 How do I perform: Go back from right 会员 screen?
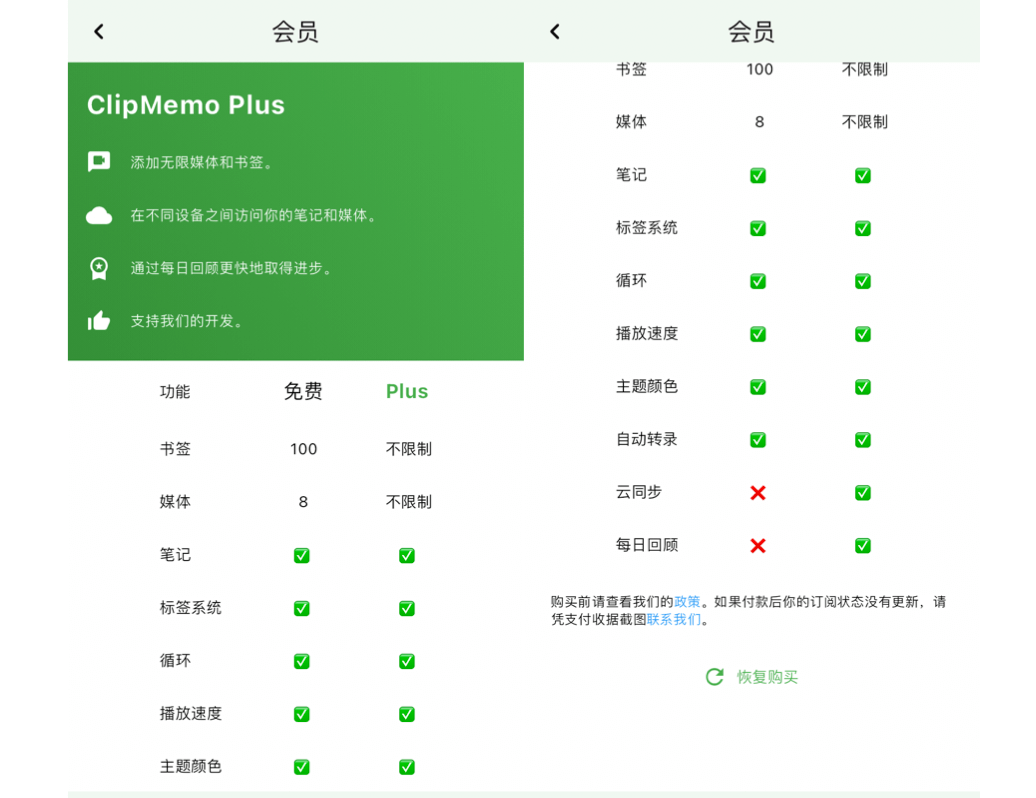pyautogui.click(x=555, y=31)
